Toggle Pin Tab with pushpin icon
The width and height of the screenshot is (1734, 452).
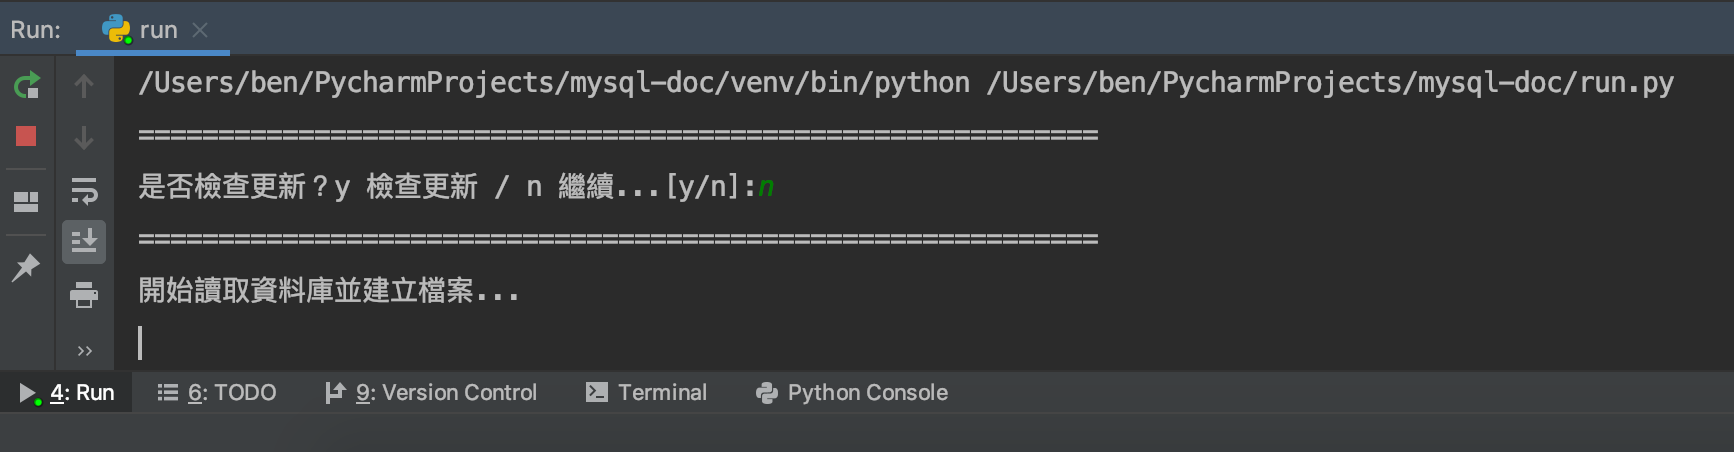pos(25,268)
